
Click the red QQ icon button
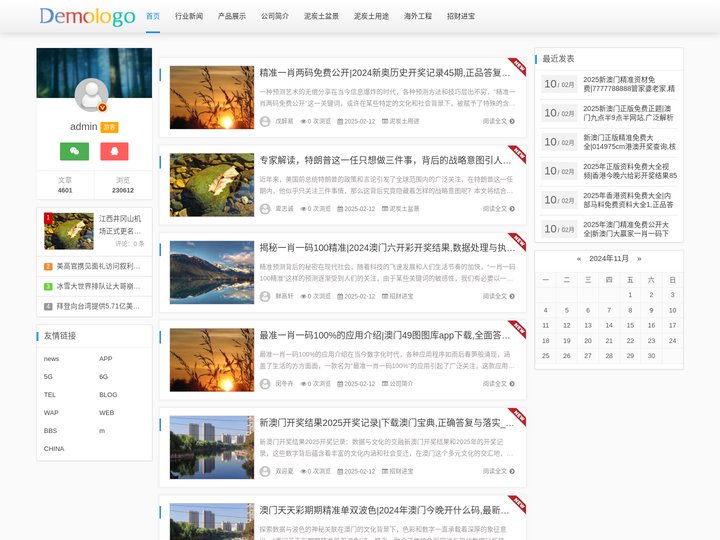(x=114, y=151)
